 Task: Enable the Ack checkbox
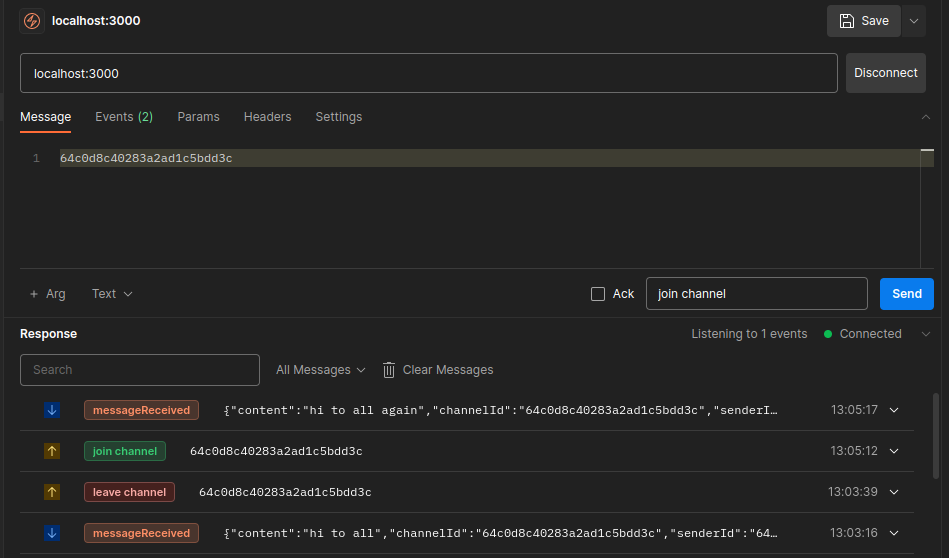coord(598,294)
